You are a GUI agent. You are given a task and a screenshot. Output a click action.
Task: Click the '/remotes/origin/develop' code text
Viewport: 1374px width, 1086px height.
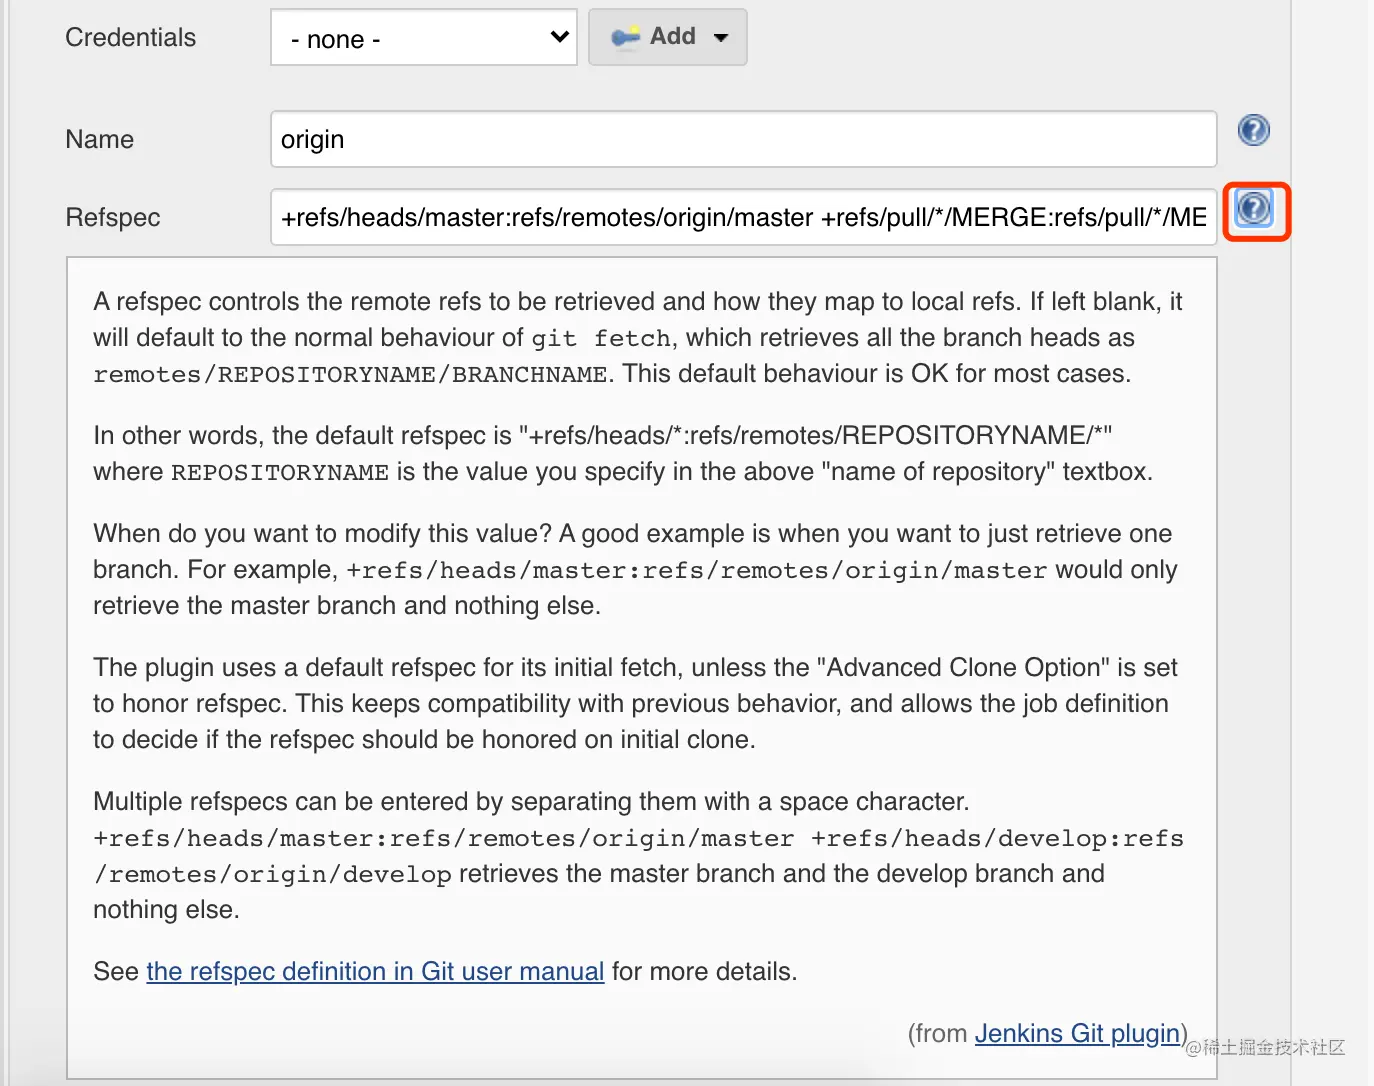tap(273, 875)
